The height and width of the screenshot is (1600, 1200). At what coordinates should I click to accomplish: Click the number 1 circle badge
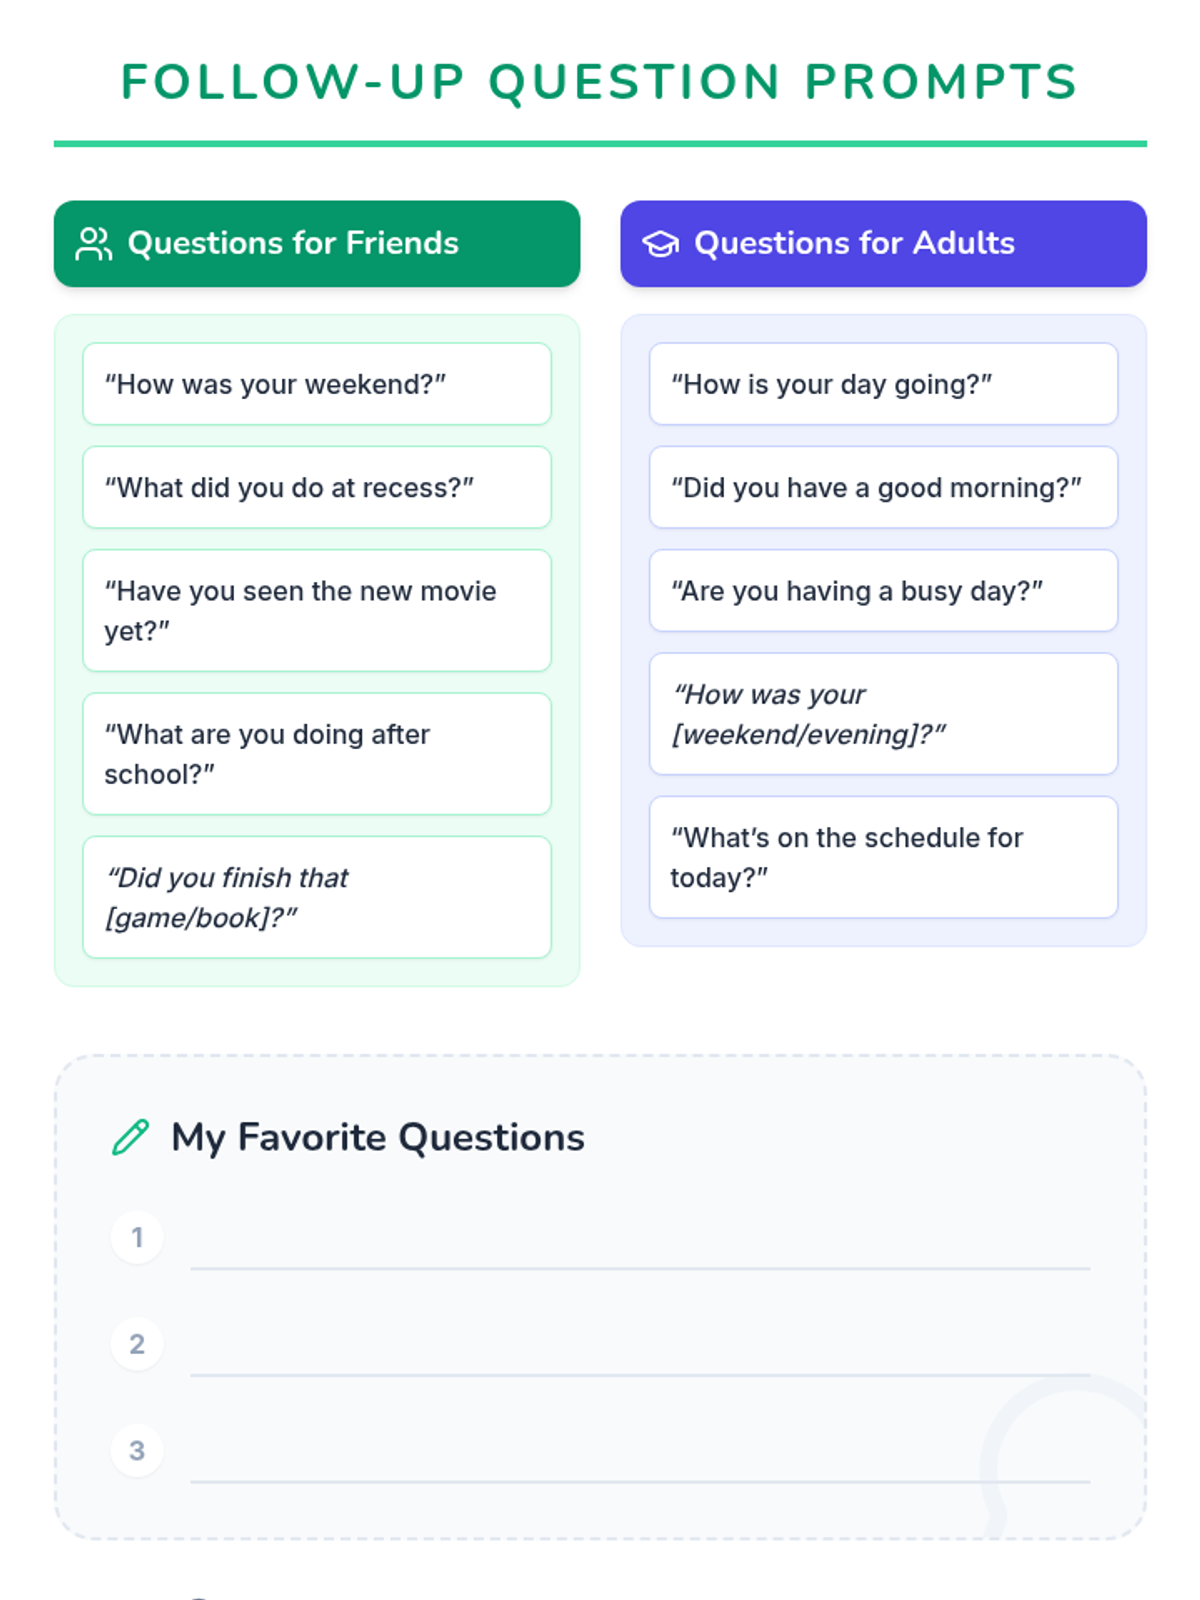tap(137, 1237)
